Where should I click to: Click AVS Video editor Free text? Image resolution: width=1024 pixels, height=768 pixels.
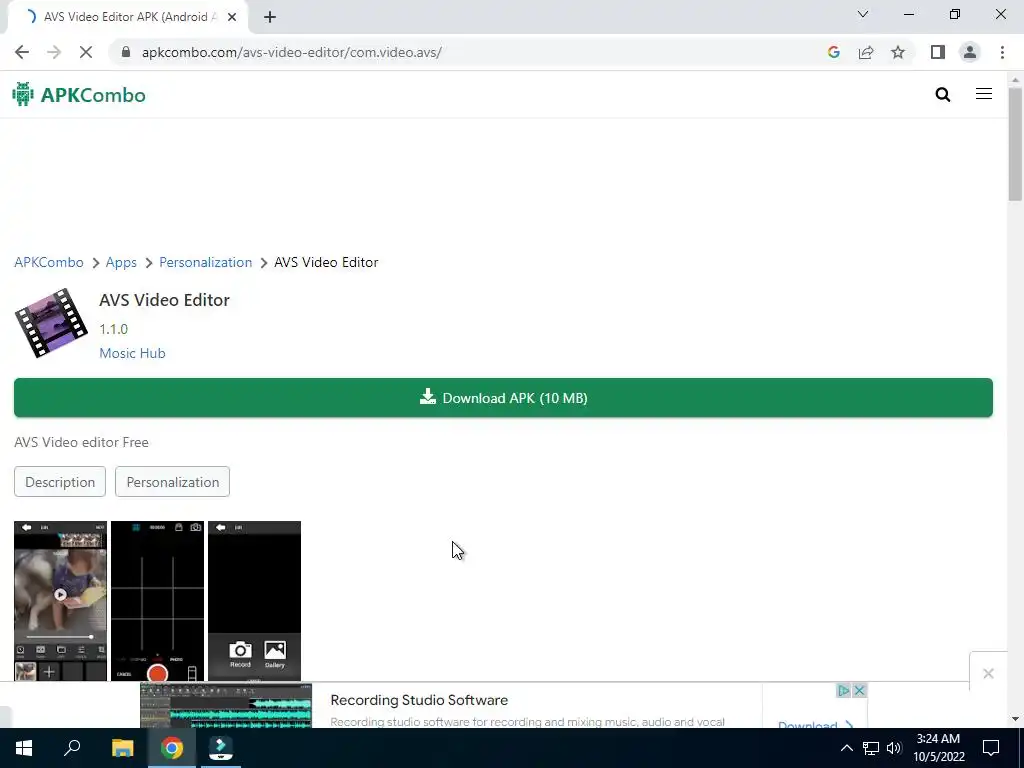[82, 442]
